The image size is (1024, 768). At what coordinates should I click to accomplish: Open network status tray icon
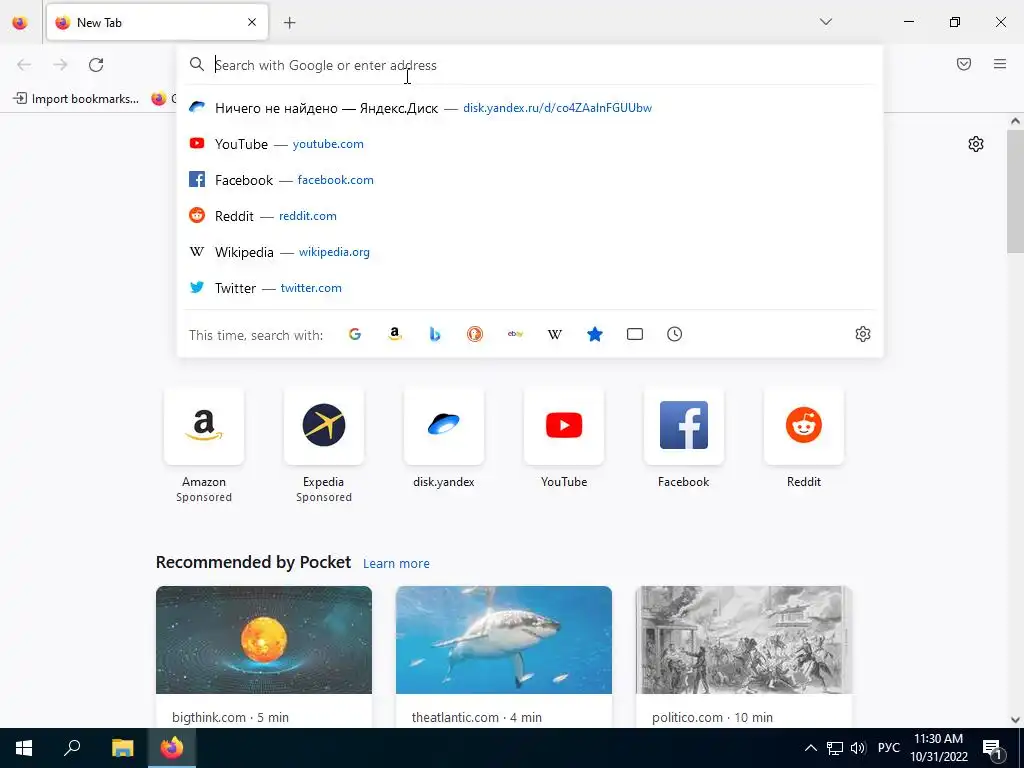[x=835, y=748]
